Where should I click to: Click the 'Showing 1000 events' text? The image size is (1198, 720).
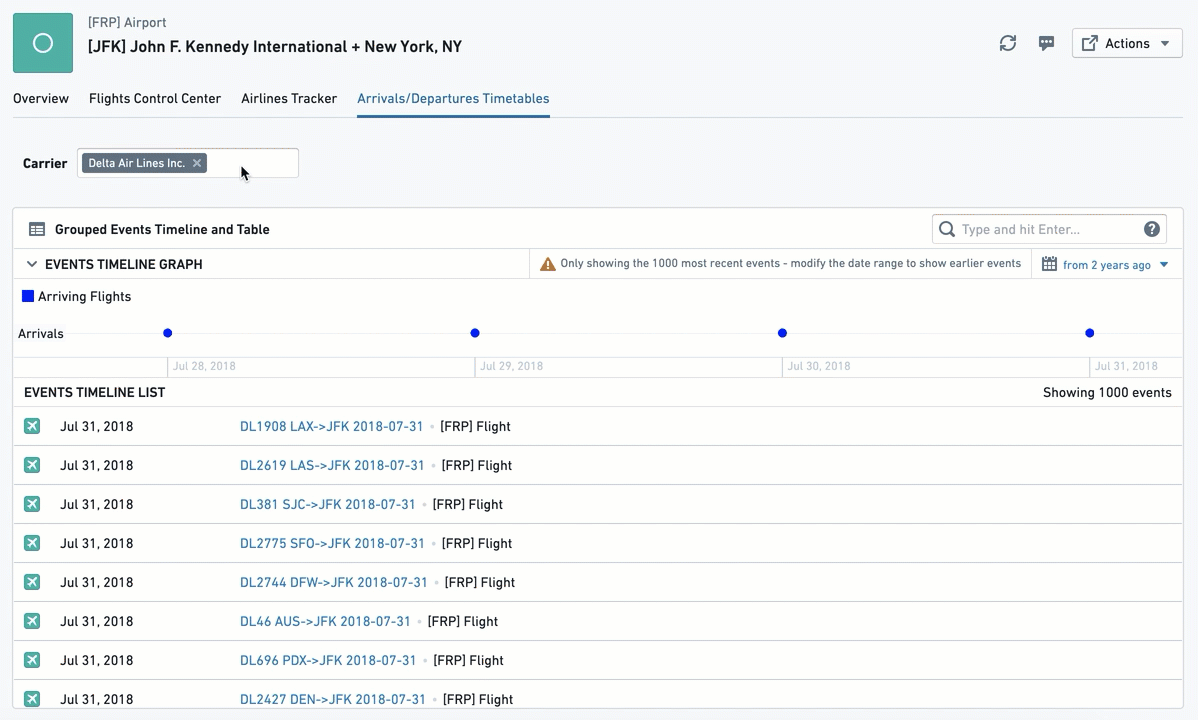coord(1107,393)
